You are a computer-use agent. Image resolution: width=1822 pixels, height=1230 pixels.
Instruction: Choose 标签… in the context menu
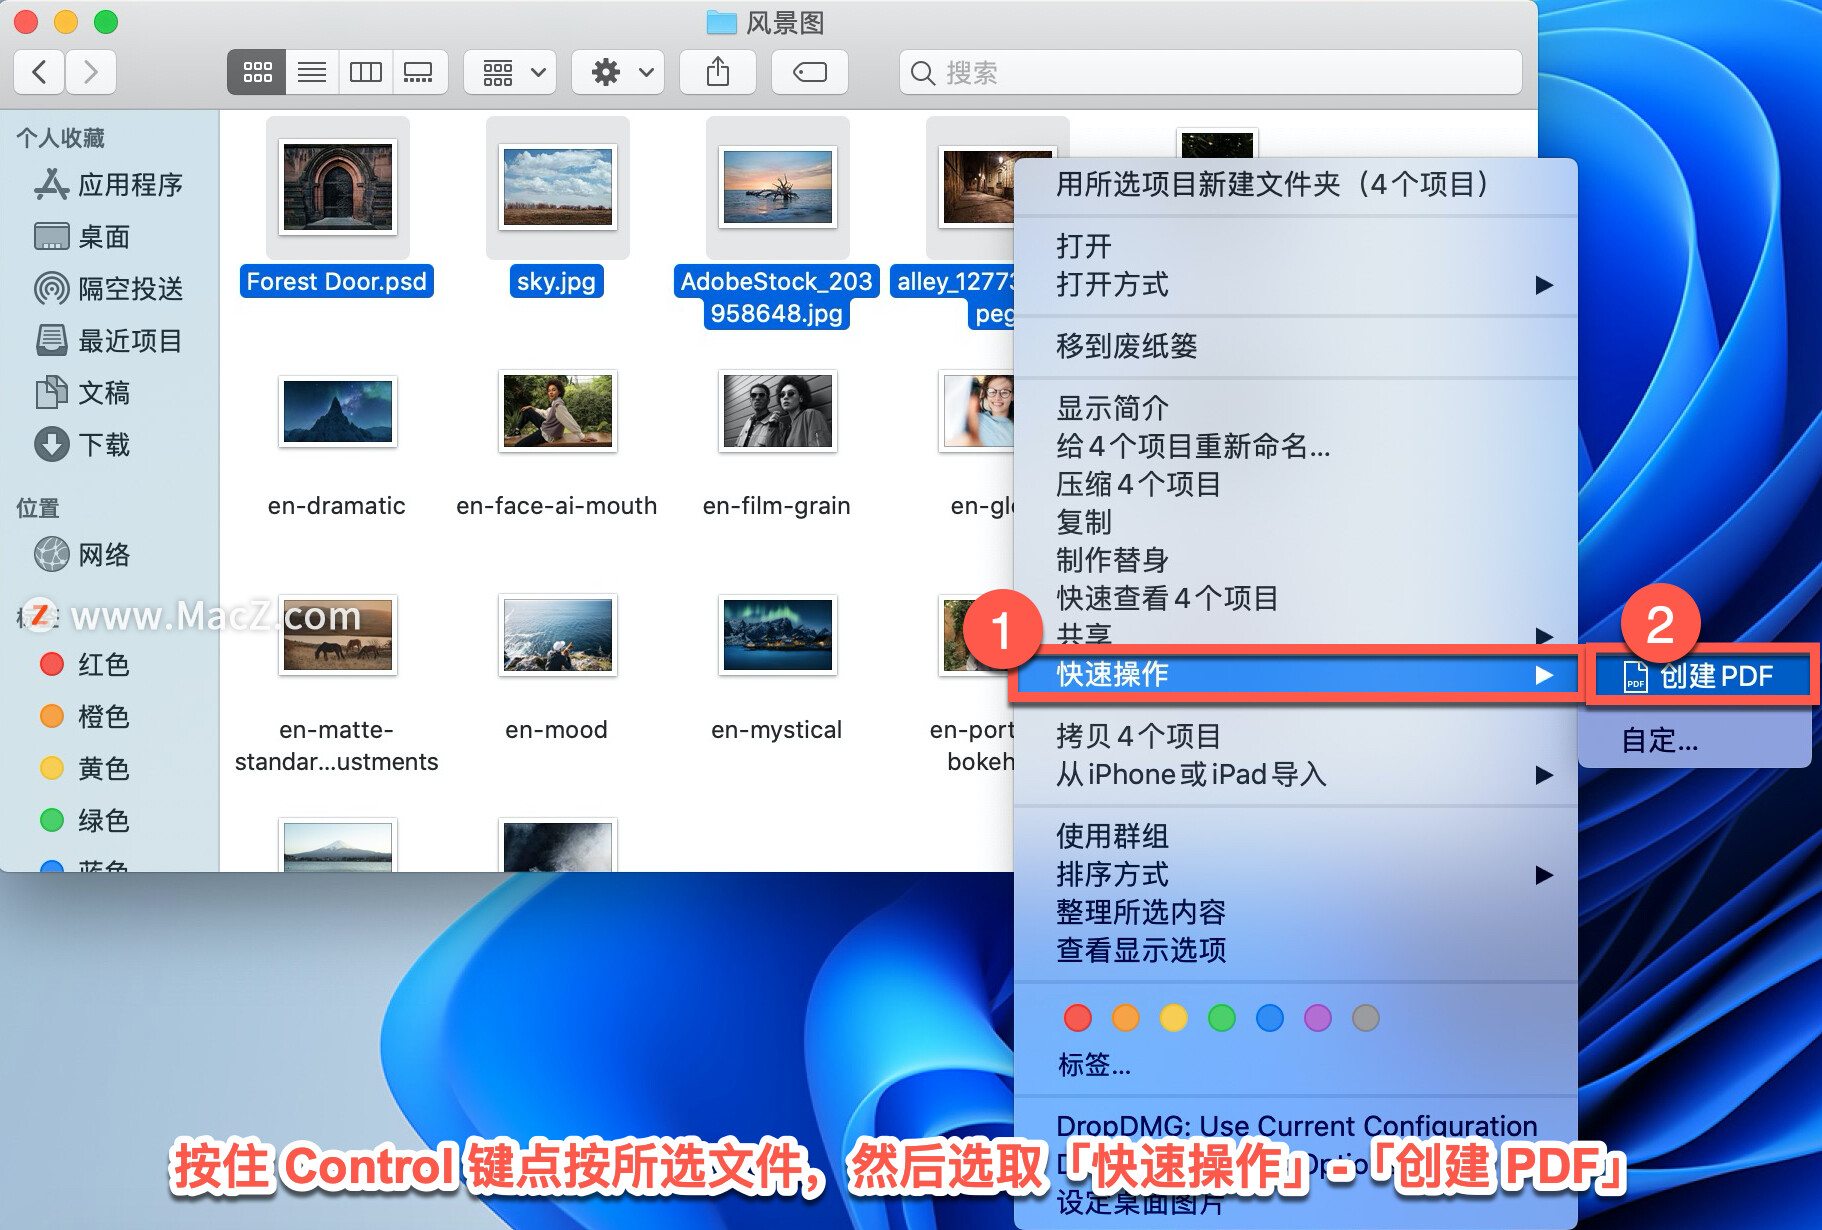pos(1296,1066)
